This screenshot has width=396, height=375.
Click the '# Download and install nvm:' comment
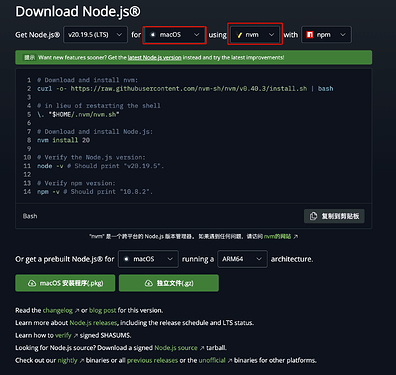87,80
